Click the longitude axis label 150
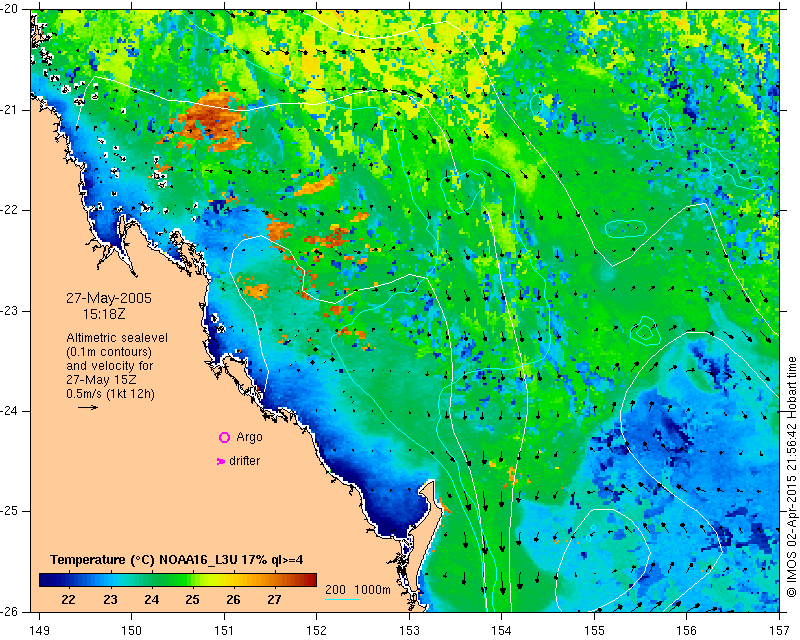Screen dimensions: 800x640 tap(131, 631)
